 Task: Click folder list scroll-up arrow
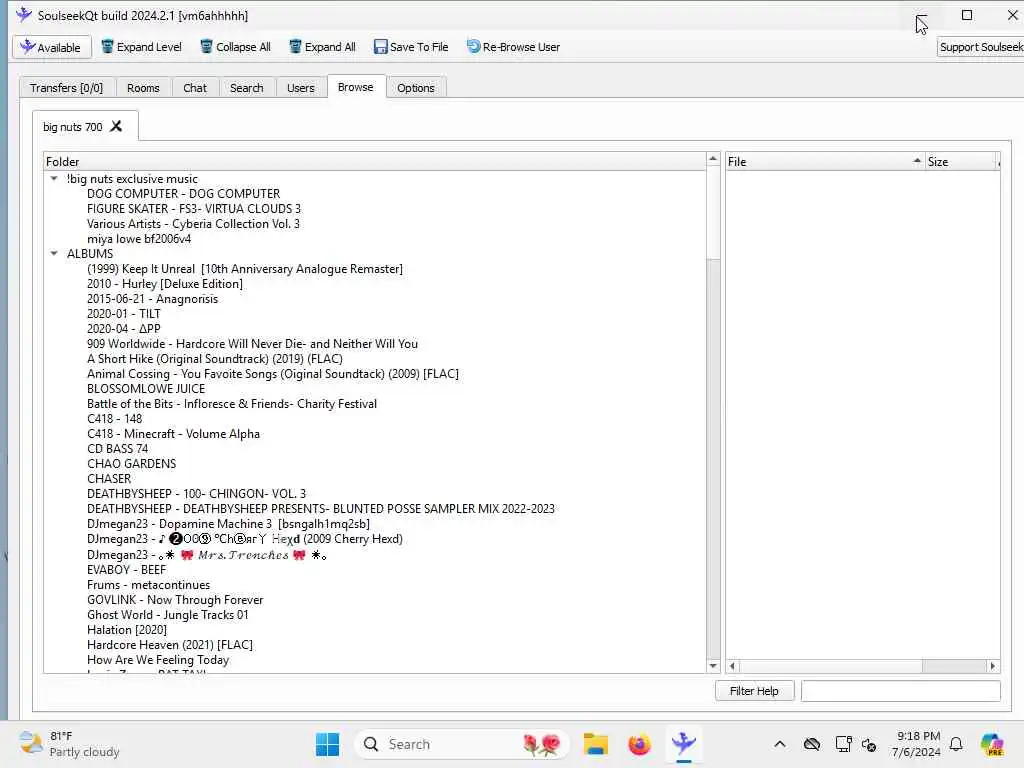(713, 159)
